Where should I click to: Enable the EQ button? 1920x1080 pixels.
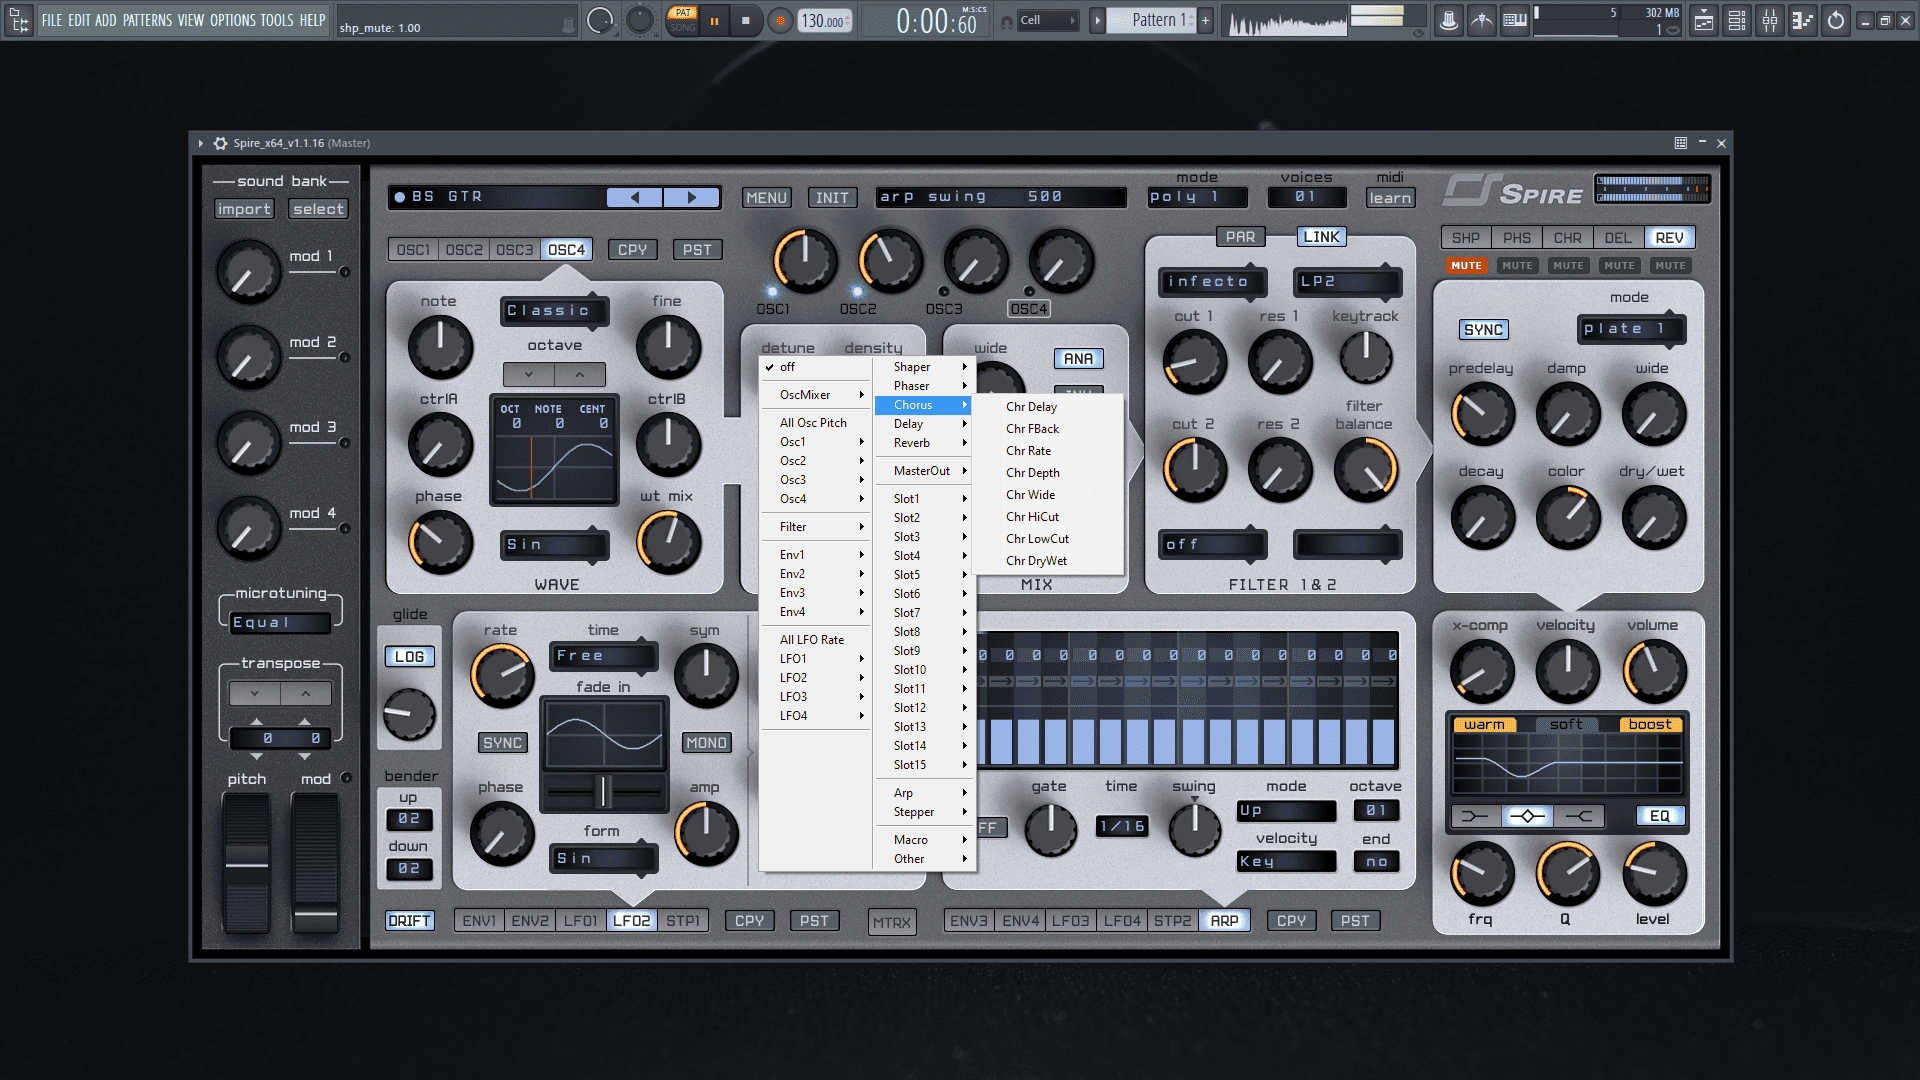click(1659, 816)
